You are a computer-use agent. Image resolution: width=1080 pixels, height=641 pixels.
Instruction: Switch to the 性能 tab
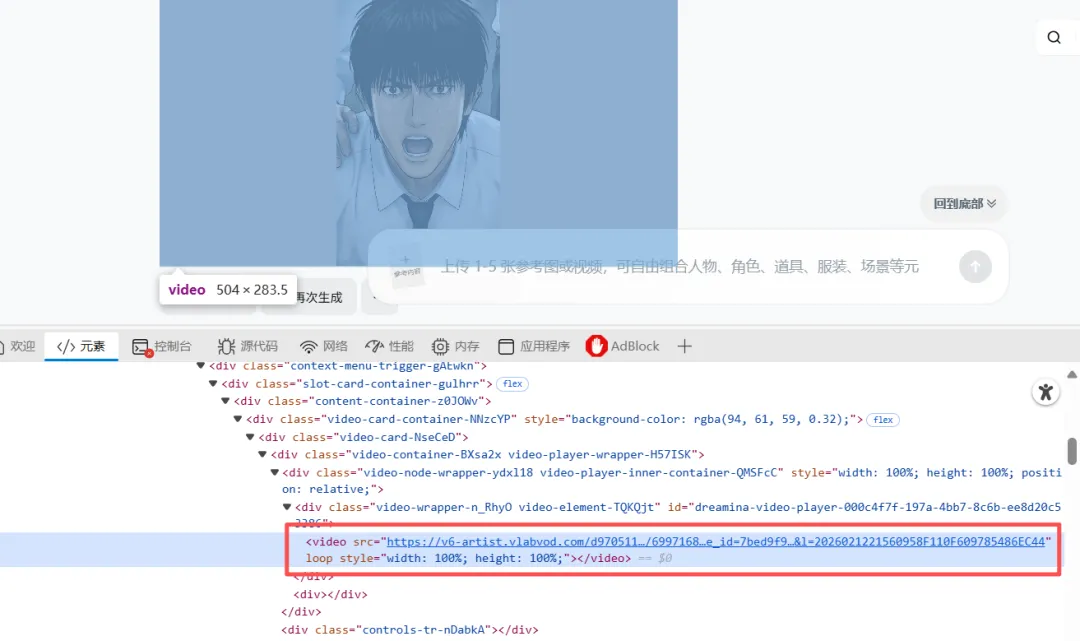pos(390,346)
